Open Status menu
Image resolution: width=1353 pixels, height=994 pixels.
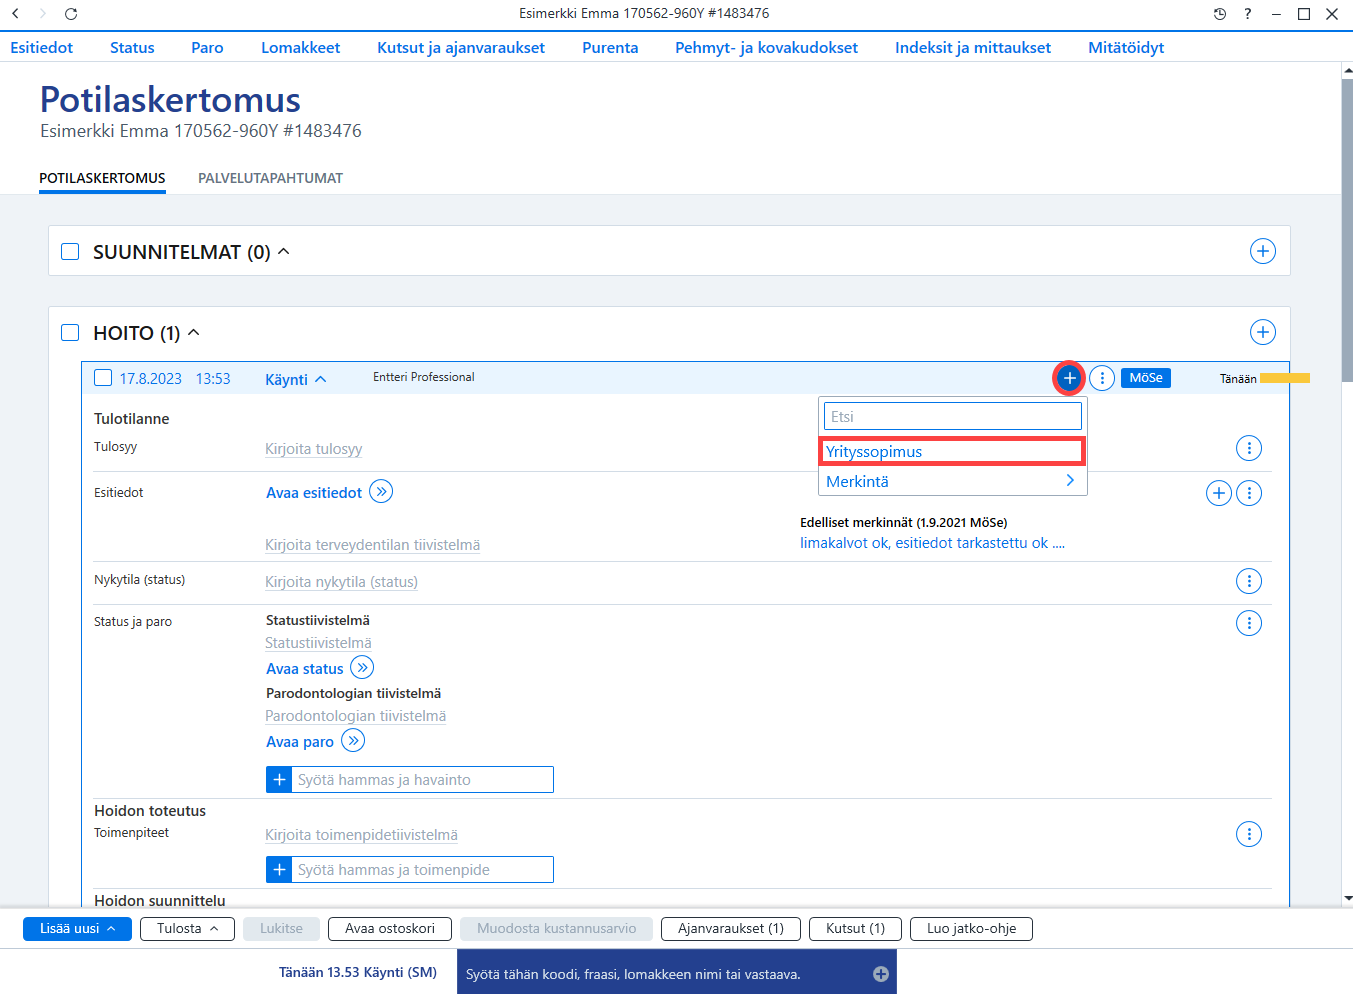pyautogui.click(x=132, y=47)
